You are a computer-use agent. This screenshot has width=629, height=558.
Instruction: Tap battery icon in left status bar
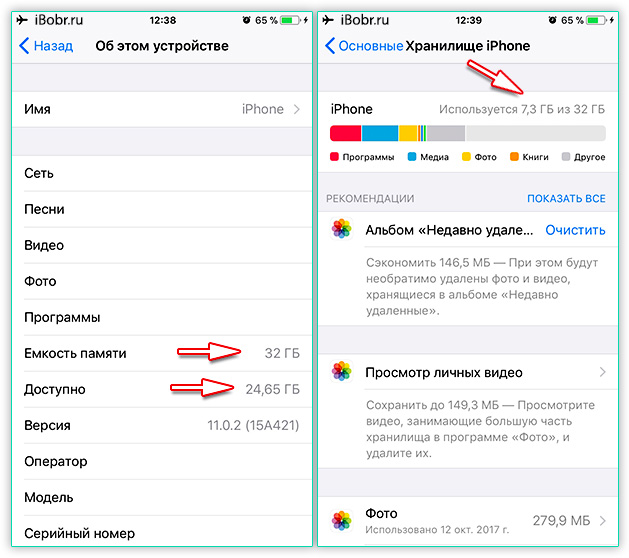290,20
